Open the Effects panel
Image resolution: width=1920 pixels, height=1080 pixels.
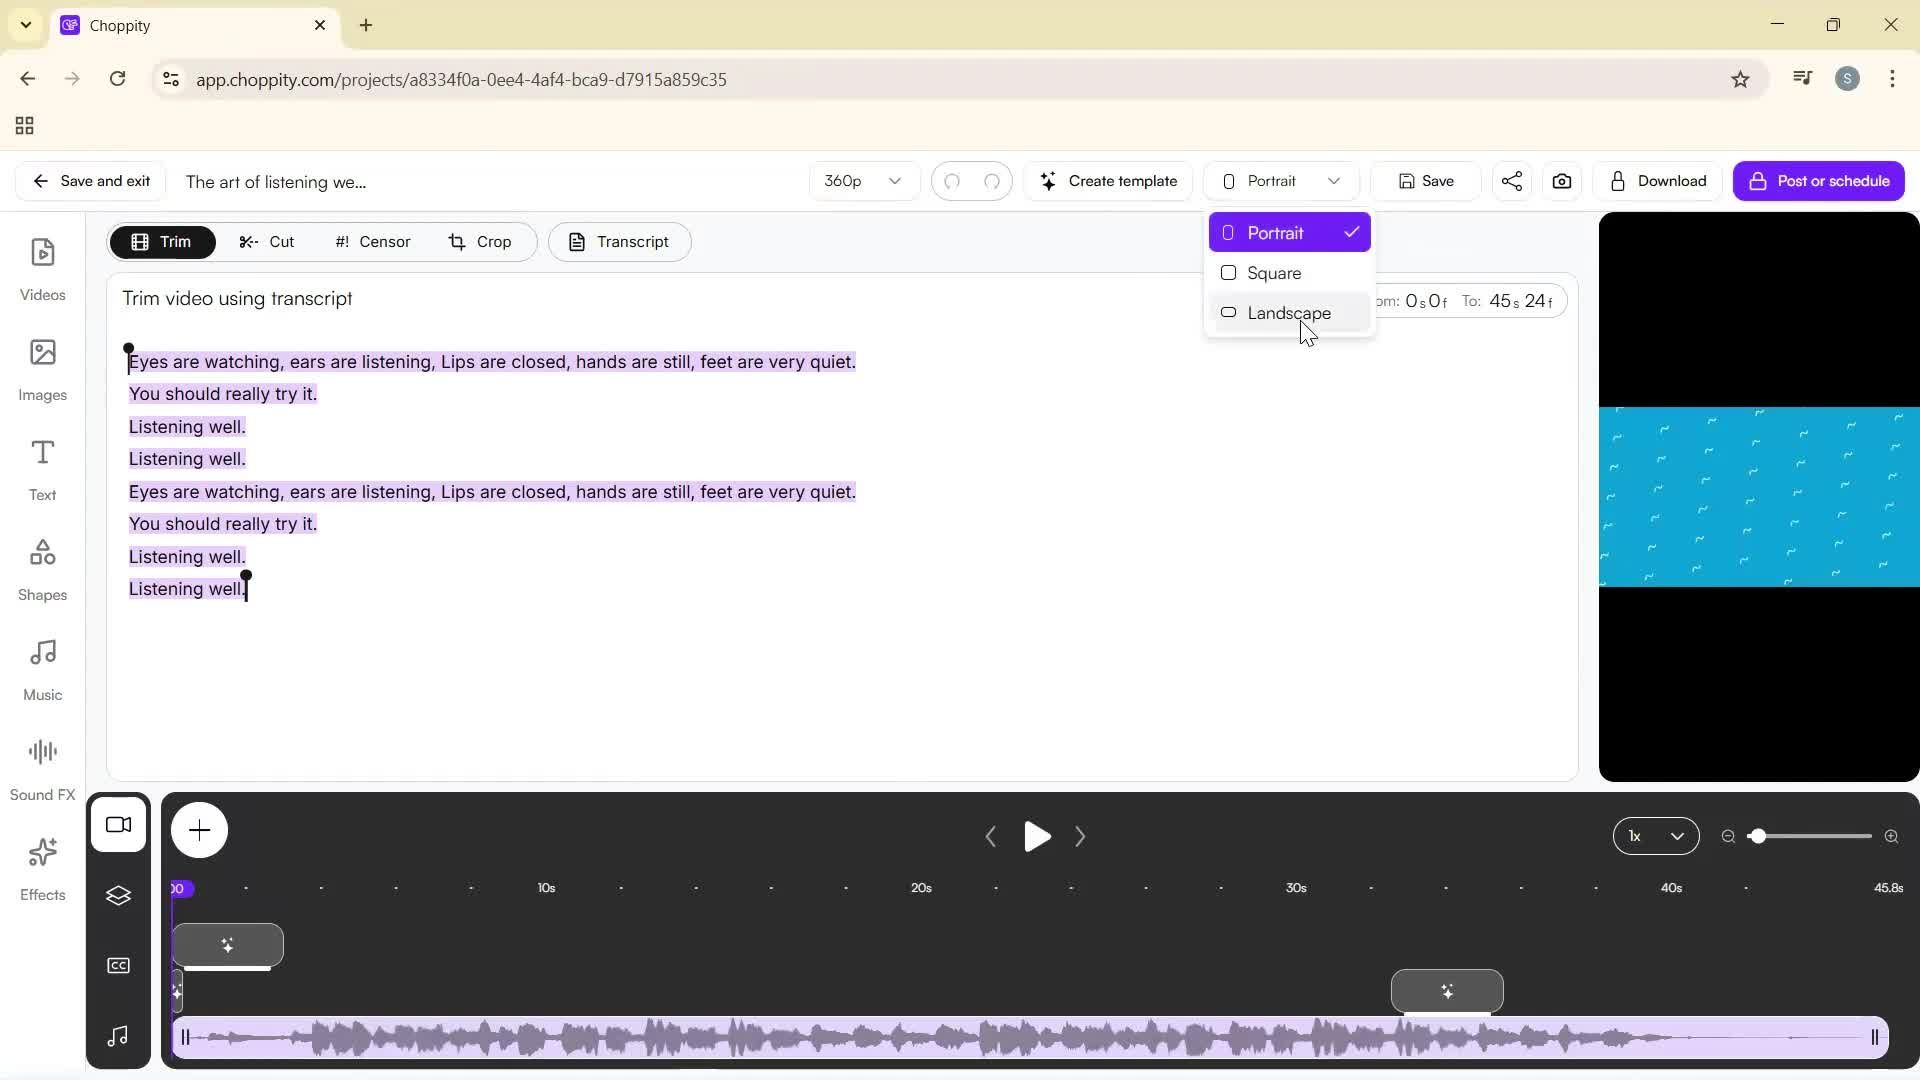[42, 868]
